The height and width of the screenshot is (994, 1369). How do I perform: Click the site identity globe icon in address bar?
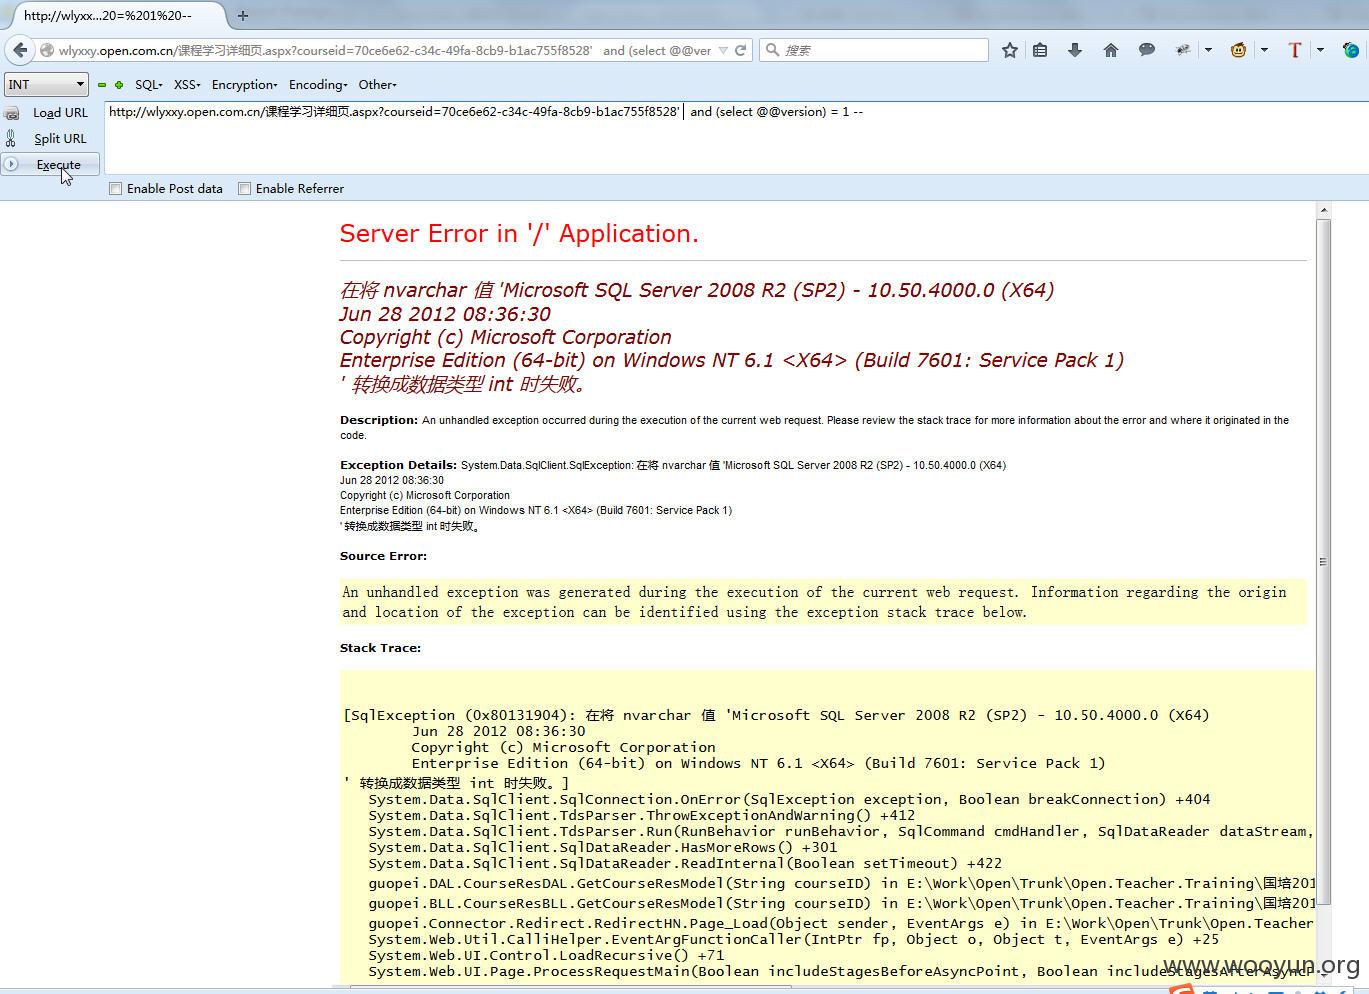47,50
